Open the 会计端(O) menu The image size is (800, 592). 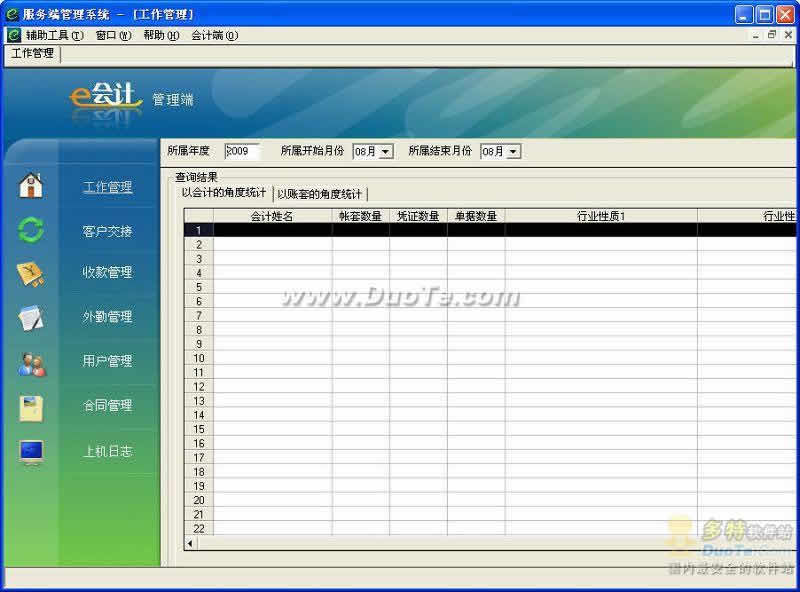coord(215,35)
